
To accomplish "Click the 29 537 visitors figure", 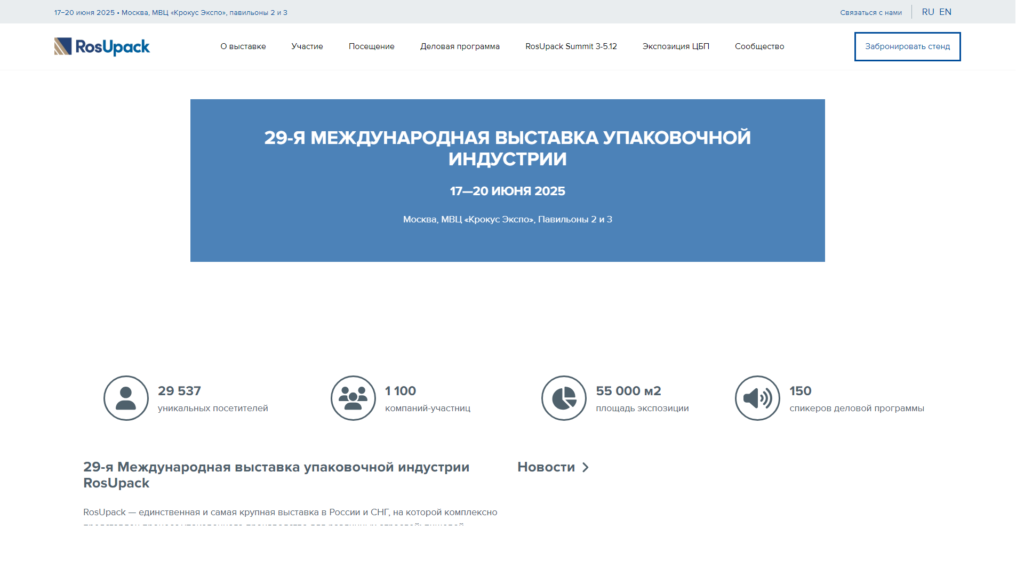I will tap(180, 391).
